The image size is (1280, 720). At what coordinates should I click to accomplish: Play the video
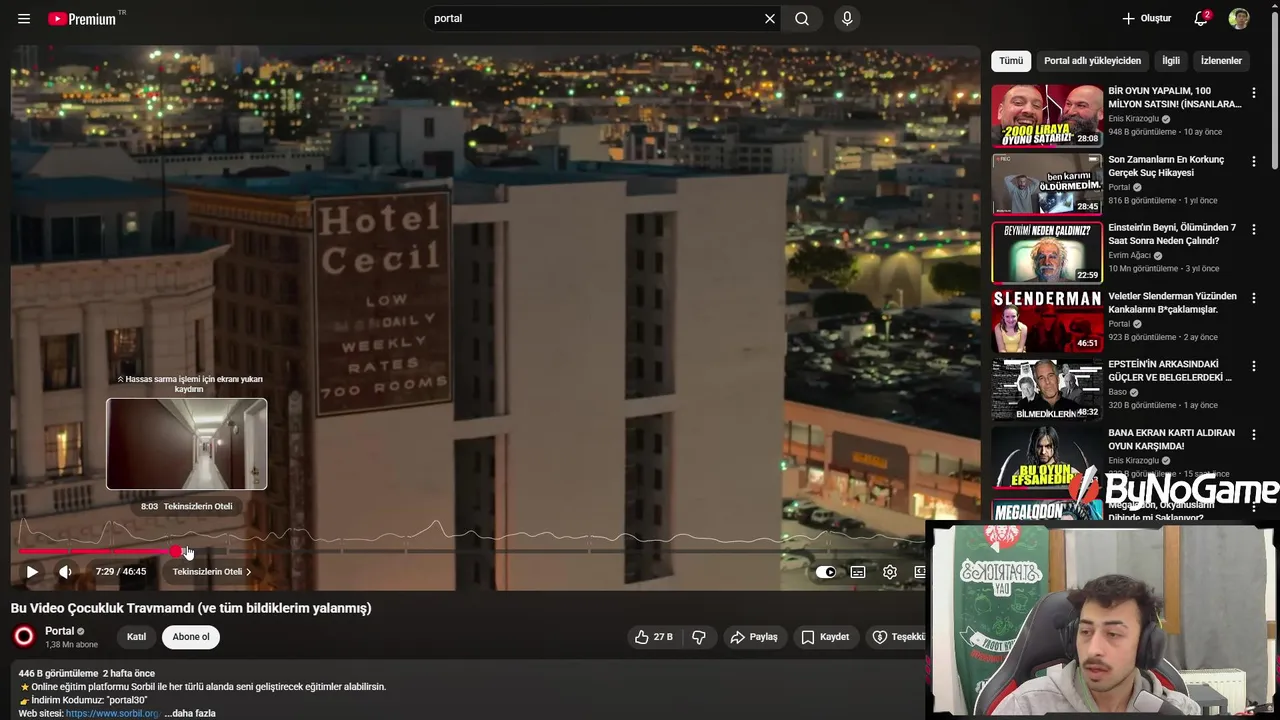32,572
